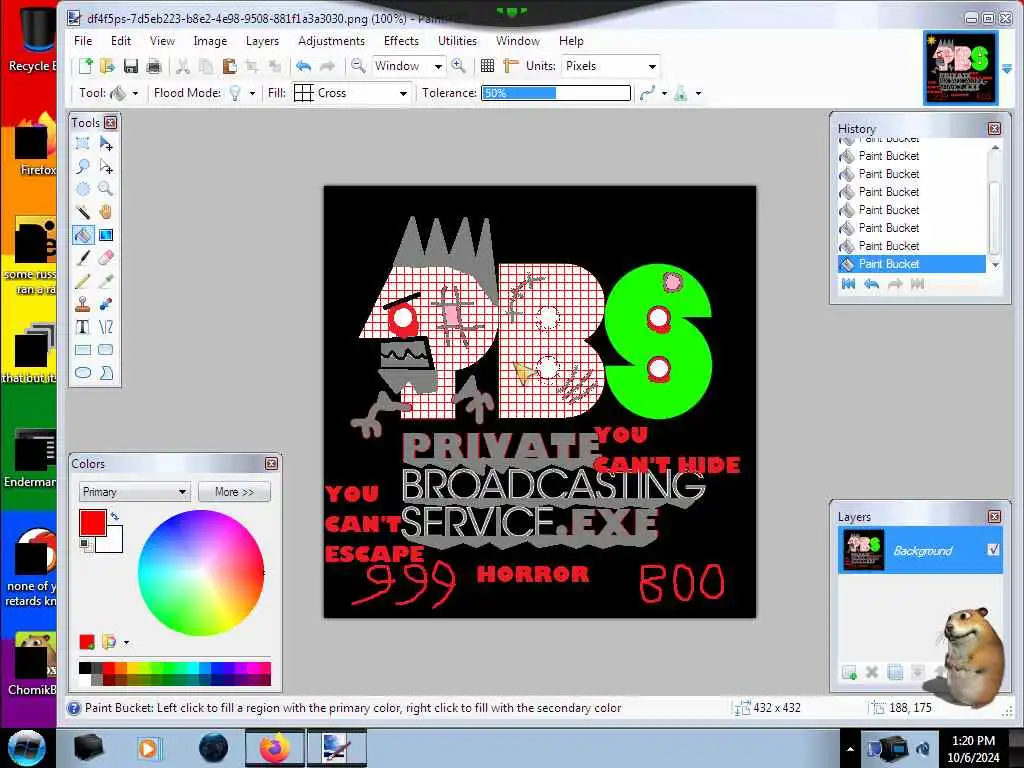Click the Open file toolbar icon
Image resolution: width=1024 pixels, height=768 pixels.
pos(107,66)
